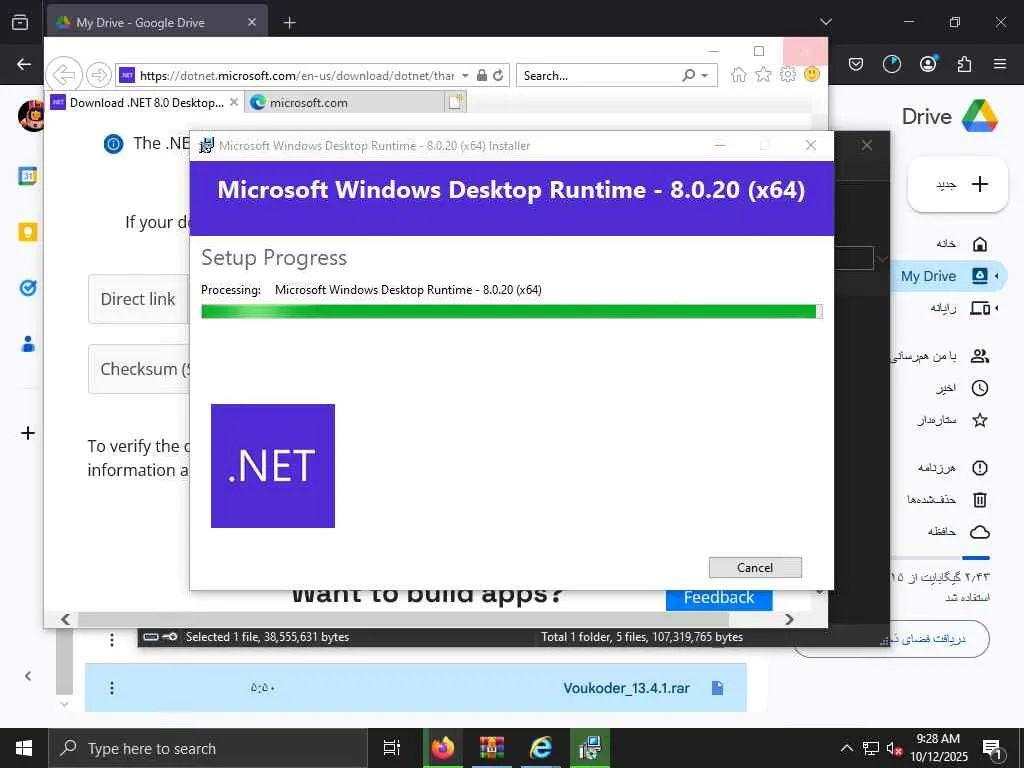Image resolution: width=1024 pixels, height=768 pixels.
Task: Click the security lock icon in address bar
Action: 482,75
